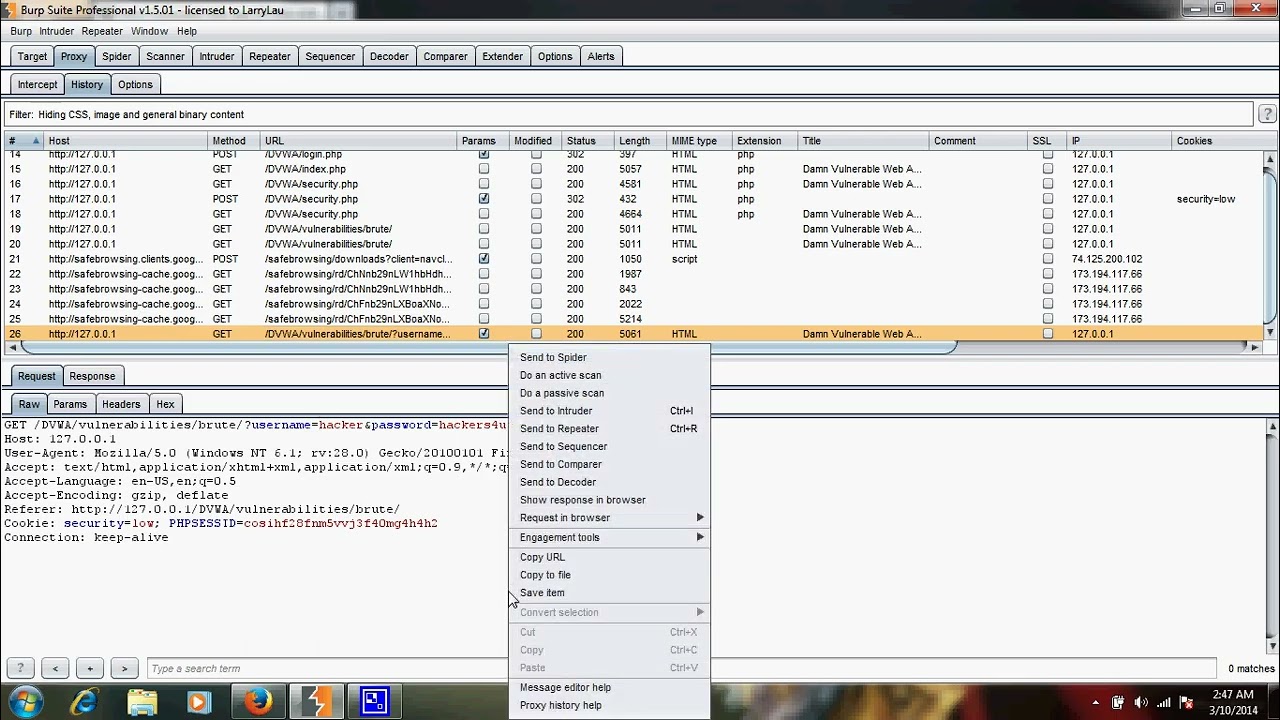This screenshot has height=720, width=1280.
Task: Click the filter help question mark icon
Action: click(x=1267, y=114)
